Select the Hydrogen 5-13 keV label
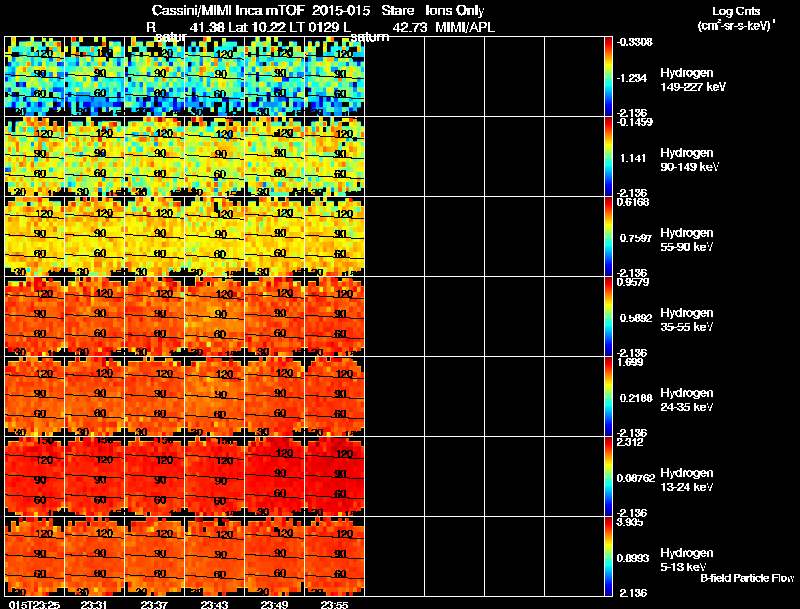800x609 pixels. click(687, 560)
